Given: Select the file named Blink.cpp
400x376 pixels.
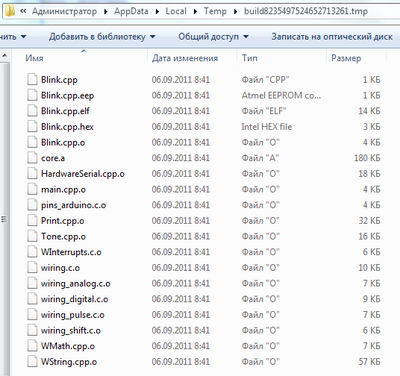Looking at the screenshot, I should click(59, 80).
